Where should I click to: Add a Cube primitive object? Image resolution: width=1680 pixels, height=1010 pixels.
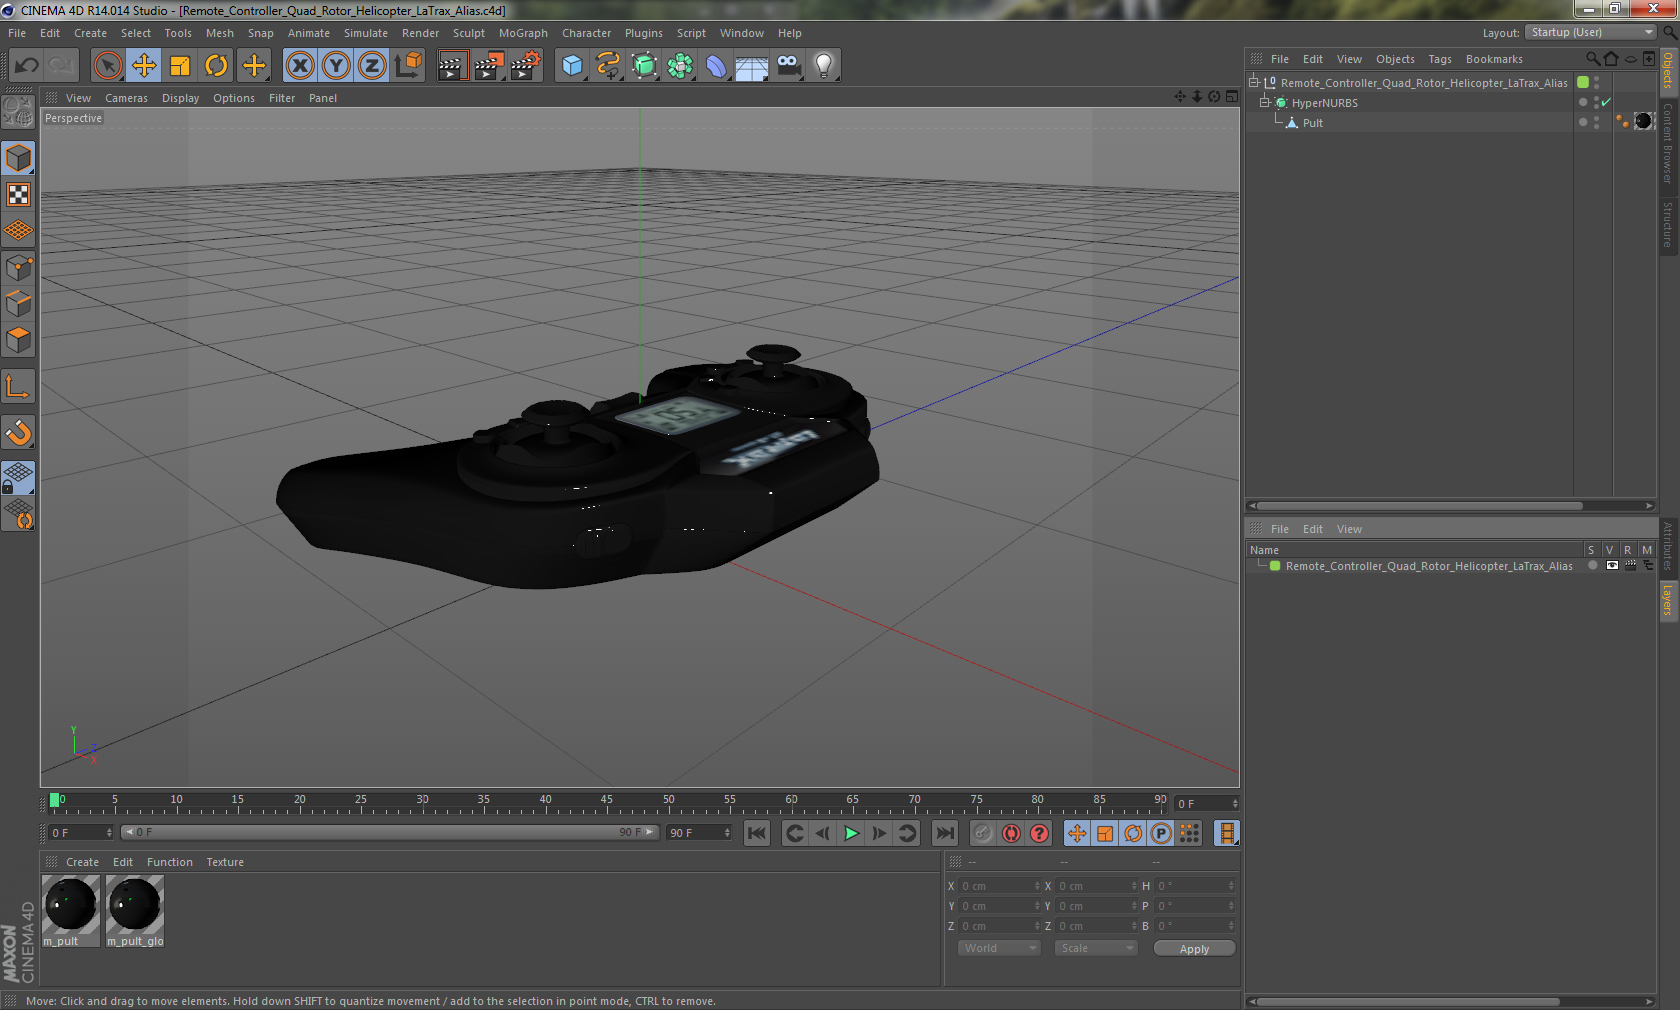[x=572, y=66]
